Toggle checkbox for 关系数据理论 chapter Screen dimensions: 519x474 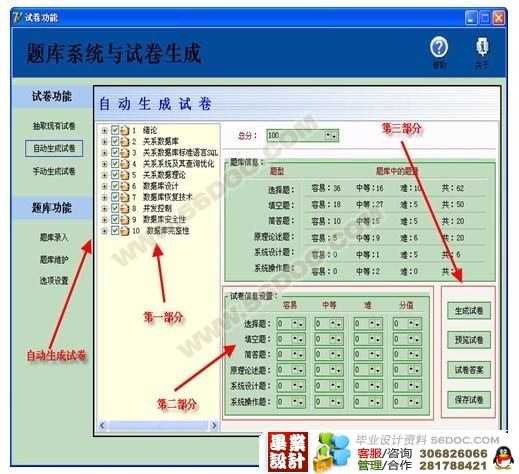[115, 175]
